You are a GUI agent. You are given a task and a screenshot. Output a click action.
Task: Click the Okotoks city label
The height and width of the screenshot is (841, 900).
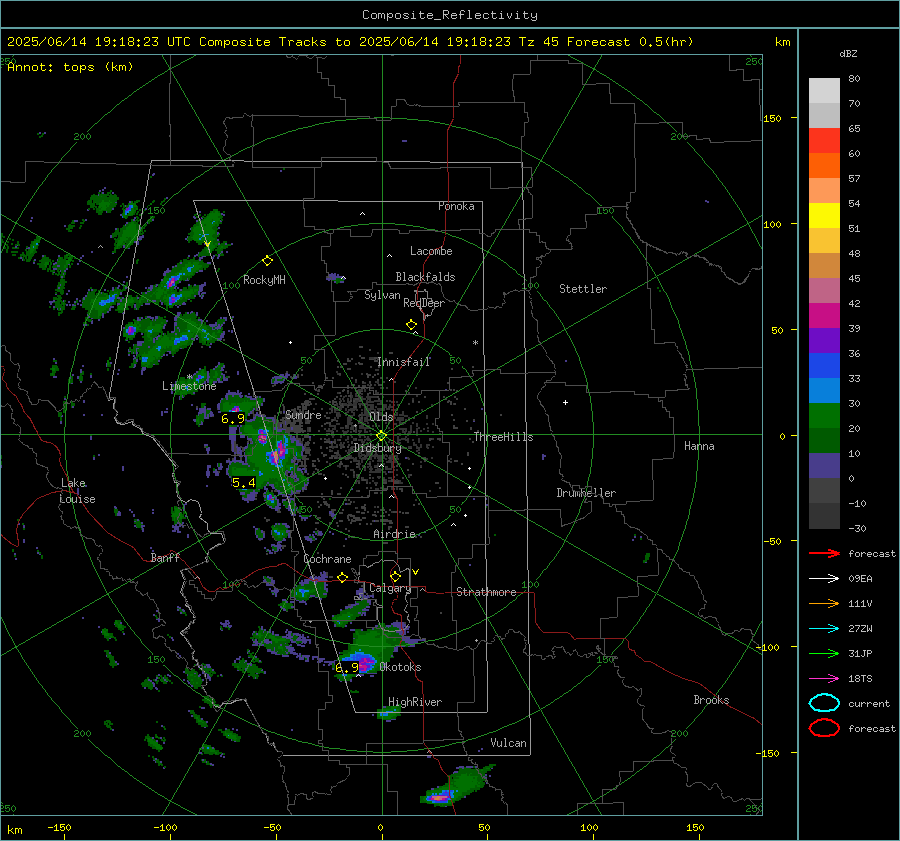point(400,667)
